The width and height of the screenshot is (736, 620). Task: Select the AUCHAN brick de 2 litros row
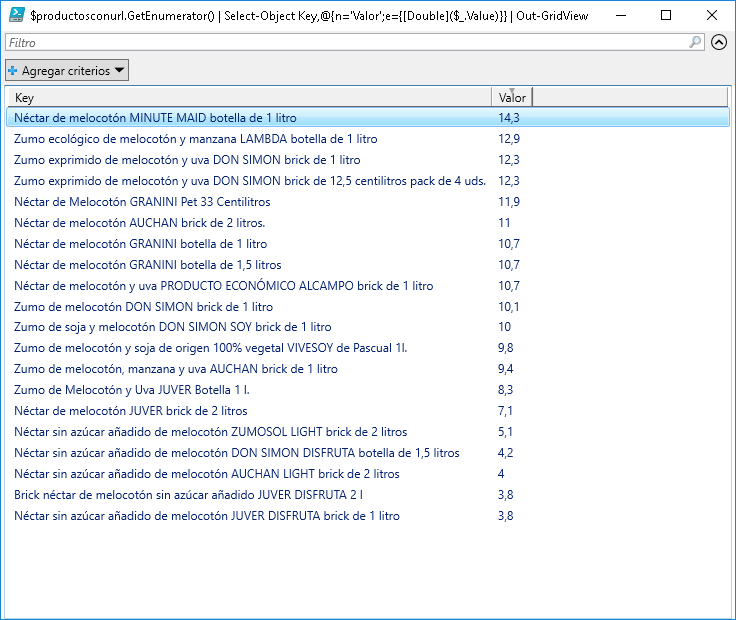tap(139, 223)
